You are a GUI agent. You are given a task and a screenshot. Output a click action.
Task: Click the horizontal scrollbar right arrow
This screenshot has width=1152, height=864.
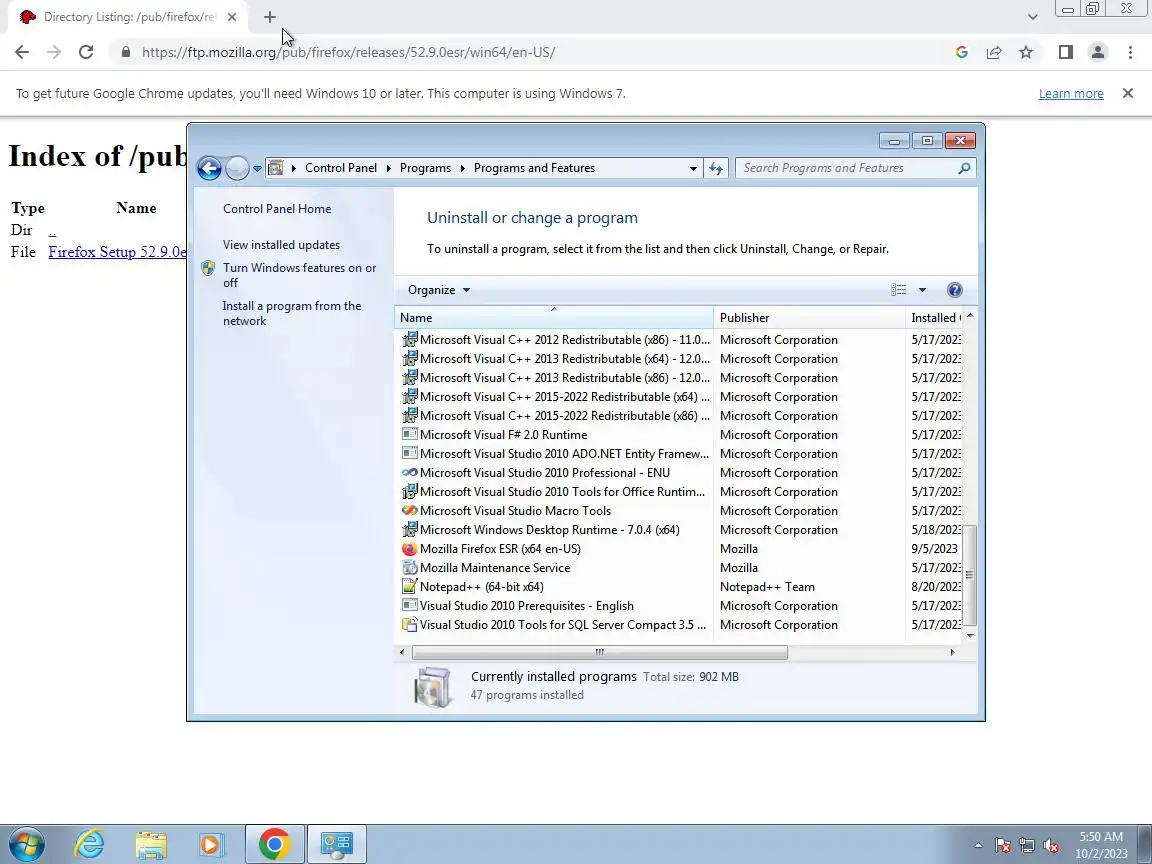tap(953, 652)
